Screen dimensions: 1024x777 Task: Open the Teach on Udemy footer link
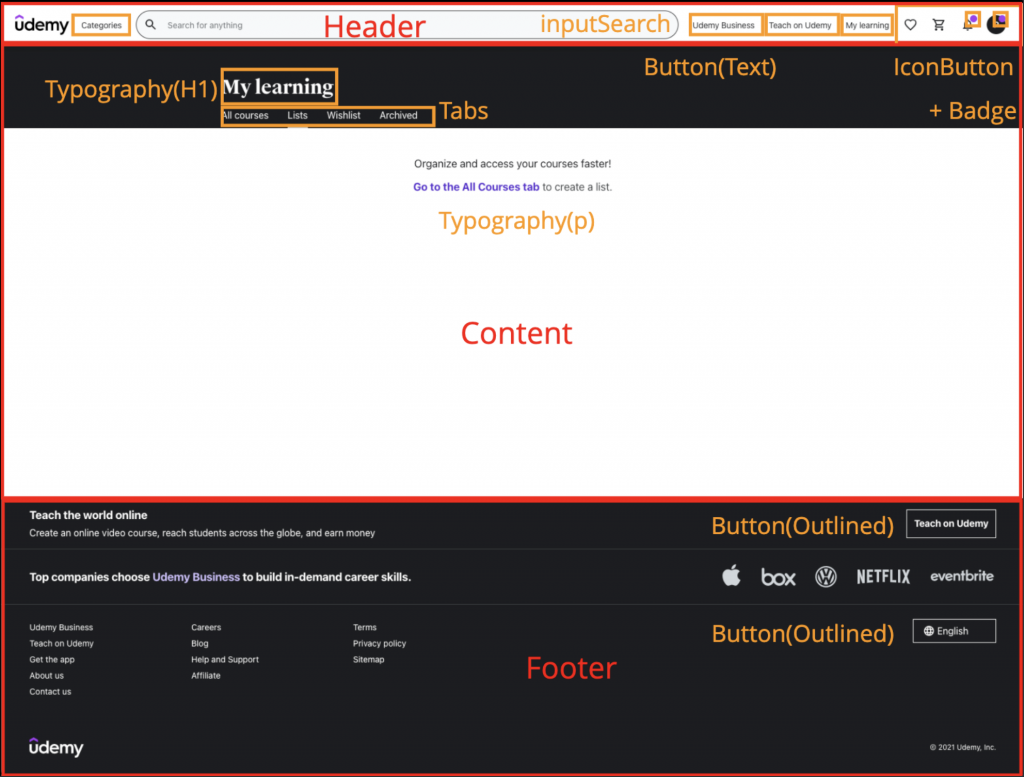coord(61,644)
